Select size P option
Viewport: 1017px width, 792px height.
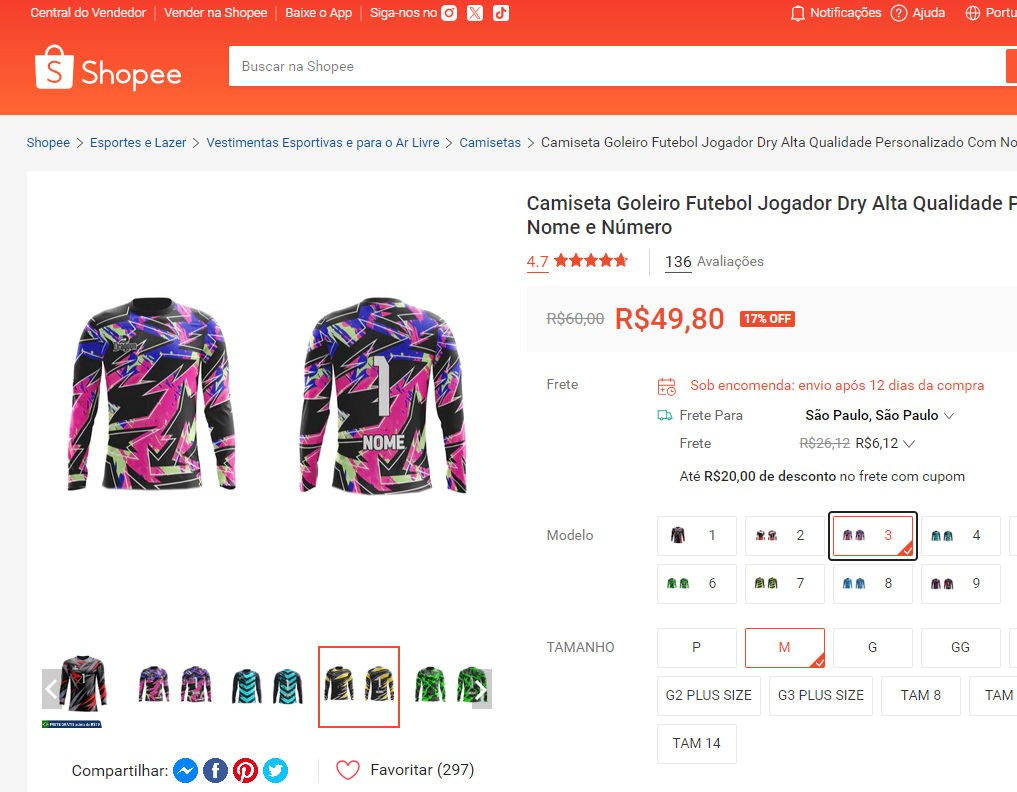pyautogui.click(x=696, y=647)
